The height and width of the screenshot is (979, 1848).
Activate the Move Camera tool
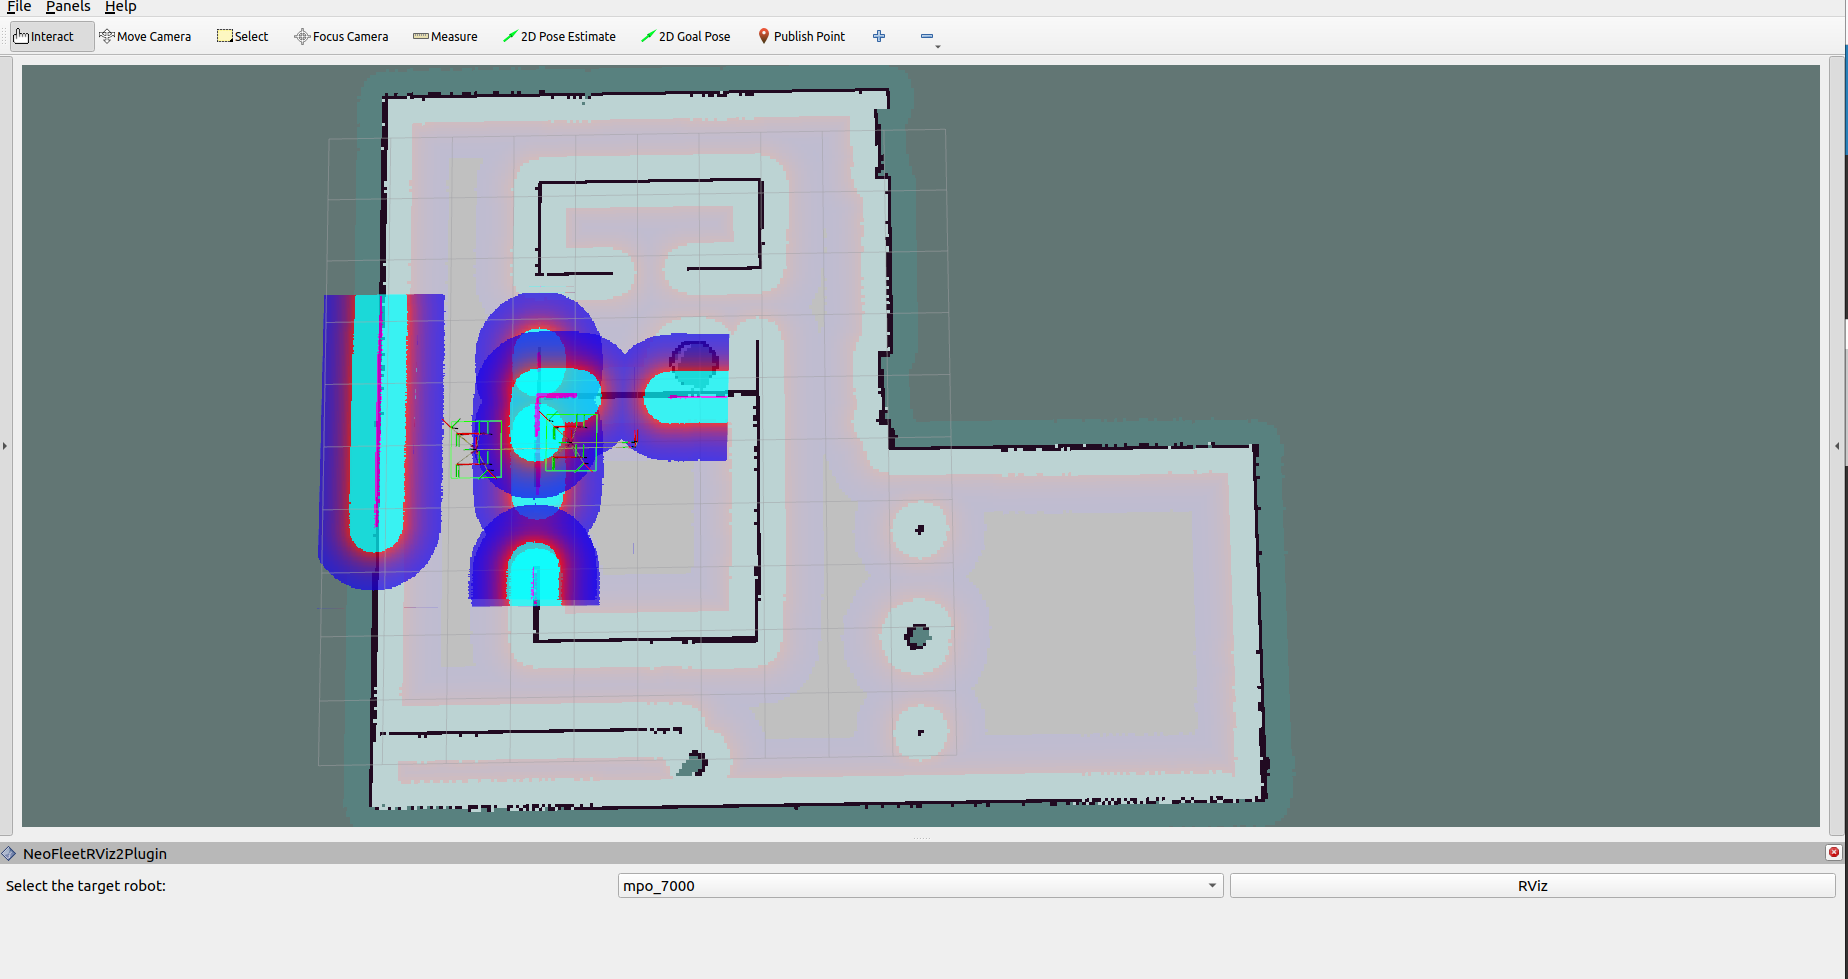145,36
